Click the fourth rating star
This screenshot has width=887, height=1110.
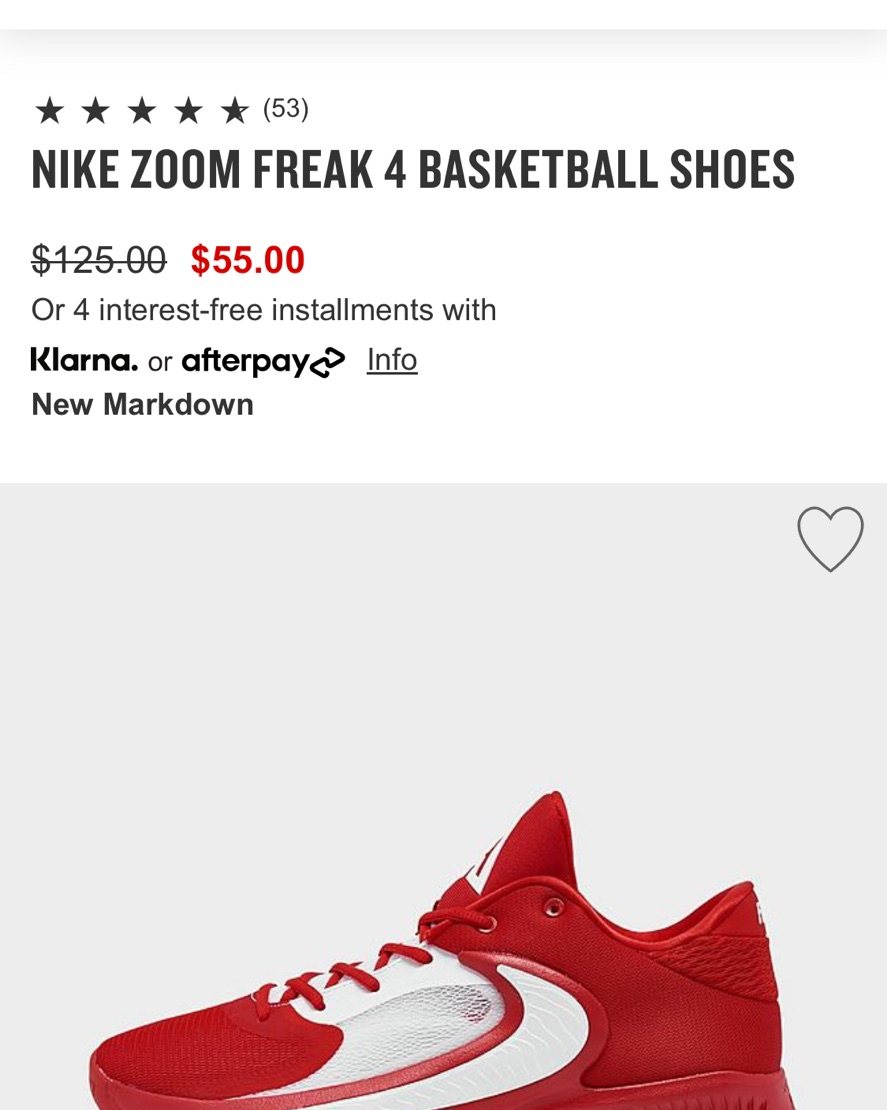(188, 111)
